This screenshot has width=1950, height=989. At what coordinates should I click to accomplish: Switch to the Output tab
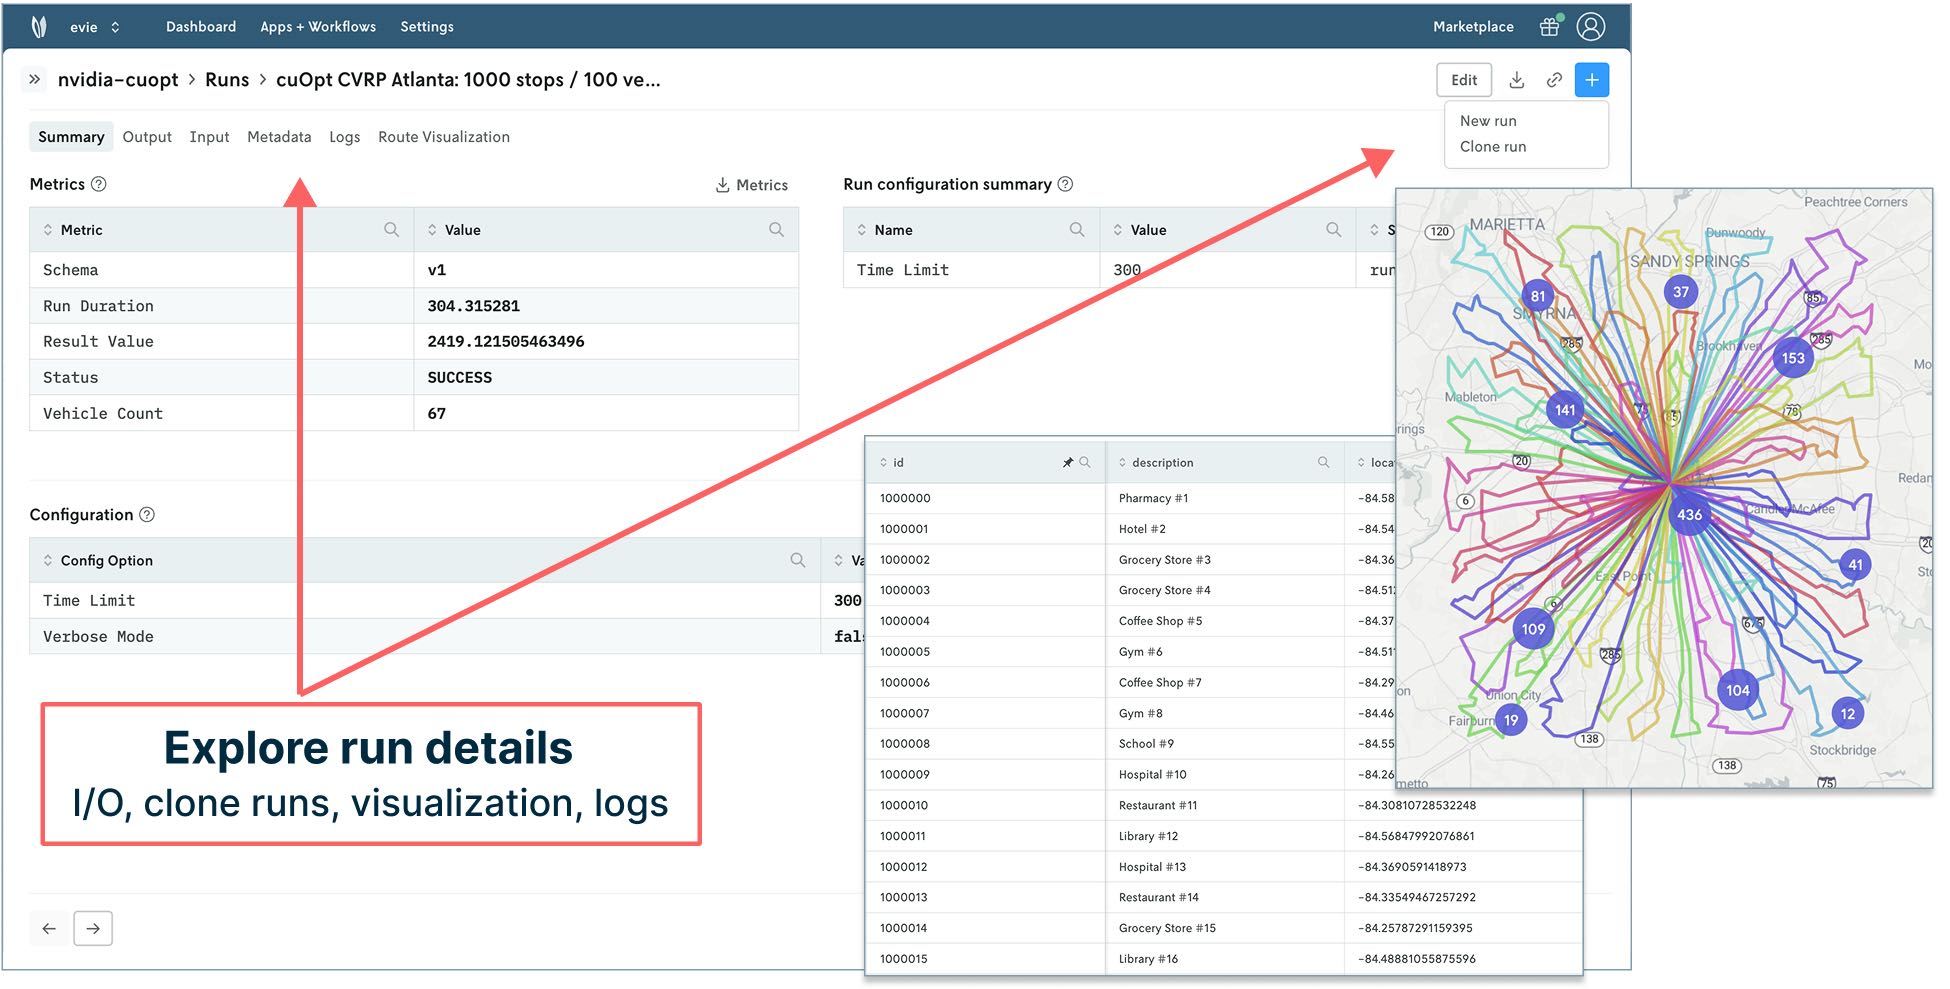click(x=147, y=137)
